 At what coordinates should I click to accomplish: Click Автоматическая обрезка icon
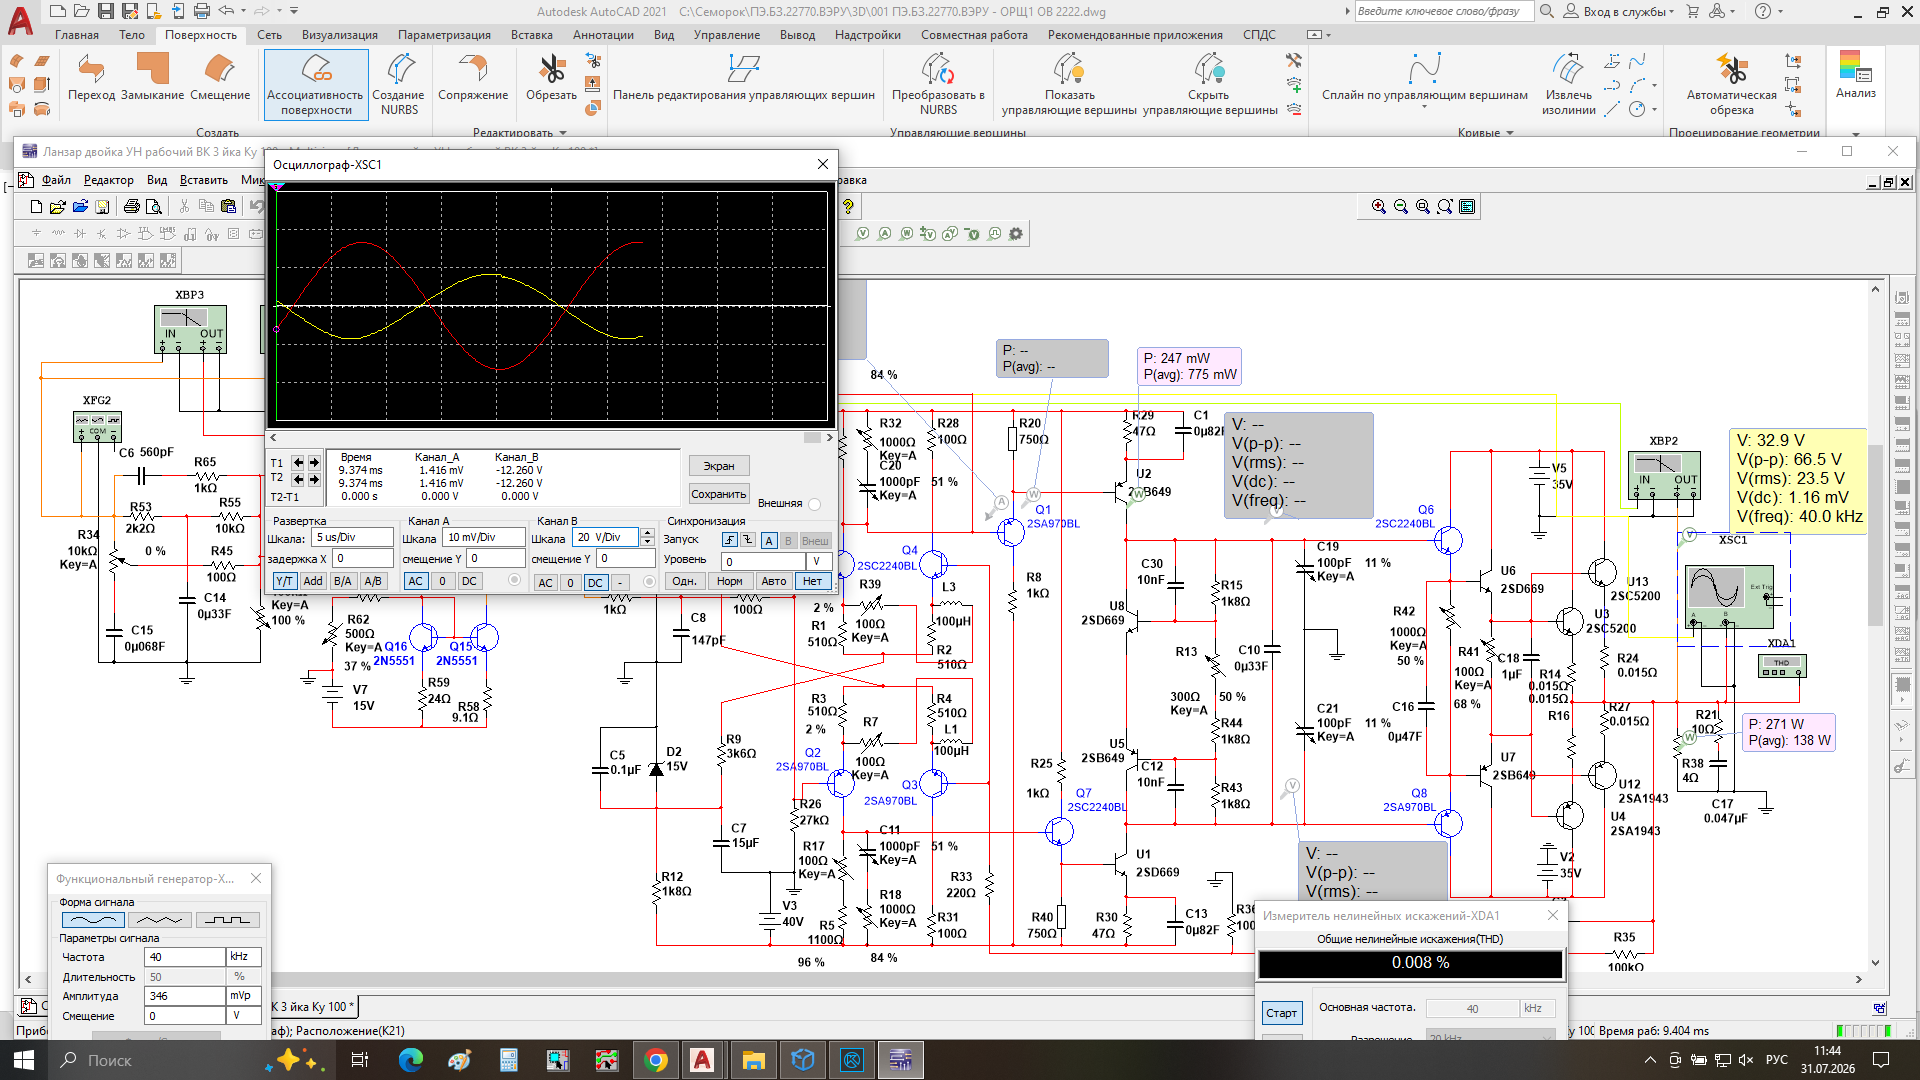[x=1731, y=70]
